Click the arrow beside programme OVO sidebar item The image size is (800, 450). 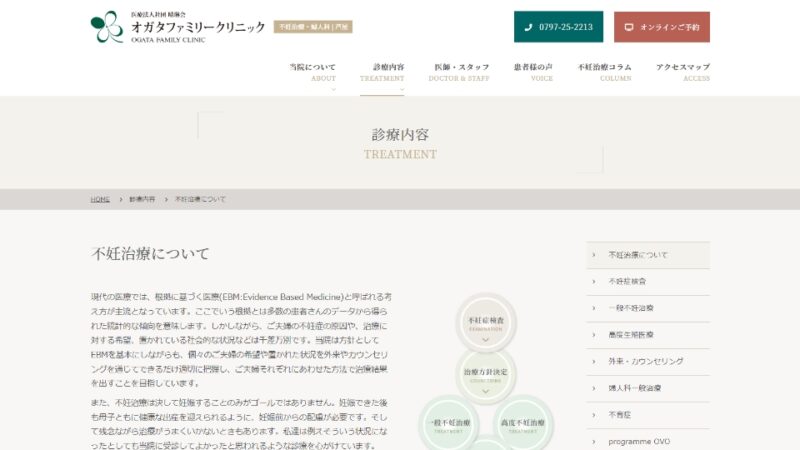593,441
